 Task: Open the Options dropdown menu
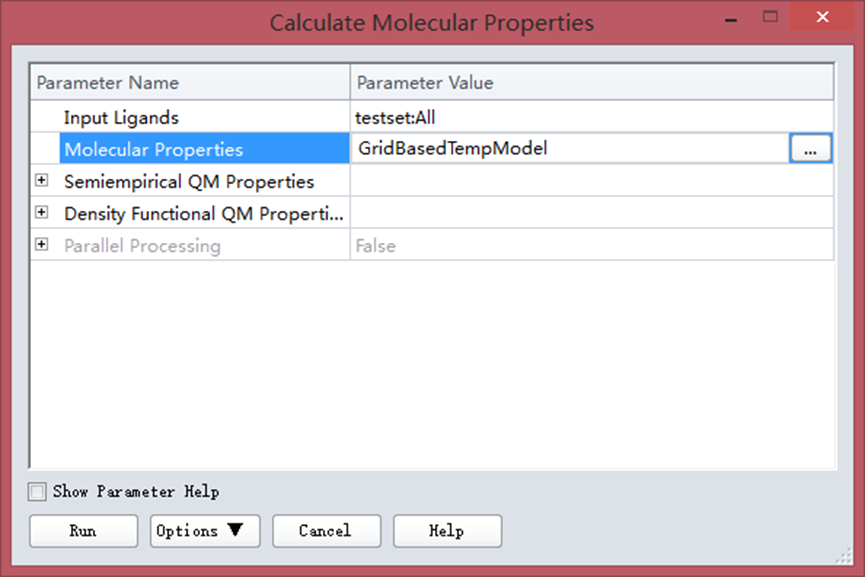(205, 531)
